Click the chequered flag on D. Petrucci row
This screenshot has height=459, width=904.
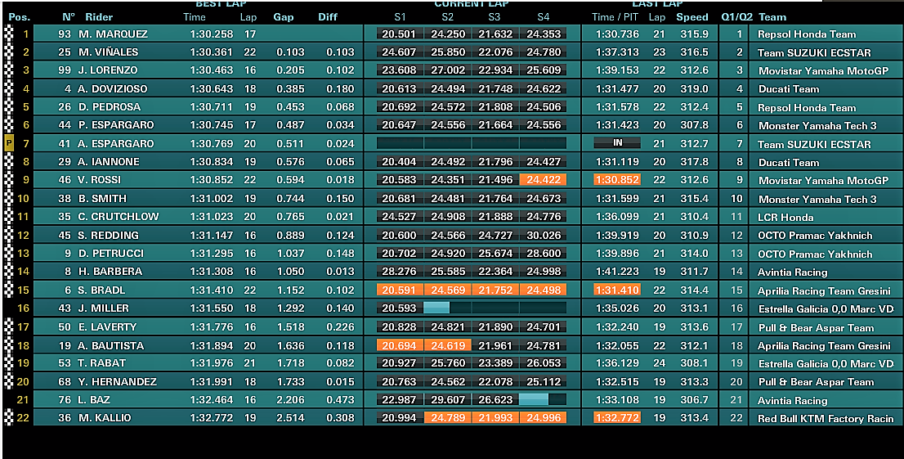[8, 253]
